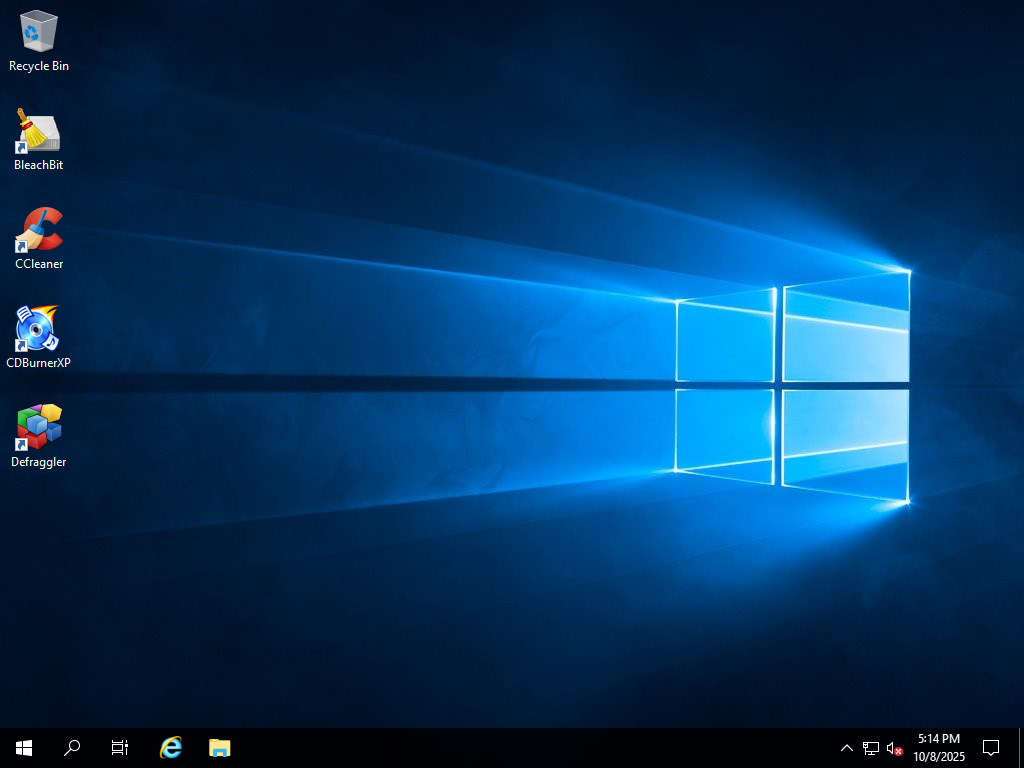Launch Internet Explorer from the taskbar
1024x768 pixels.
tap(171, 748)
